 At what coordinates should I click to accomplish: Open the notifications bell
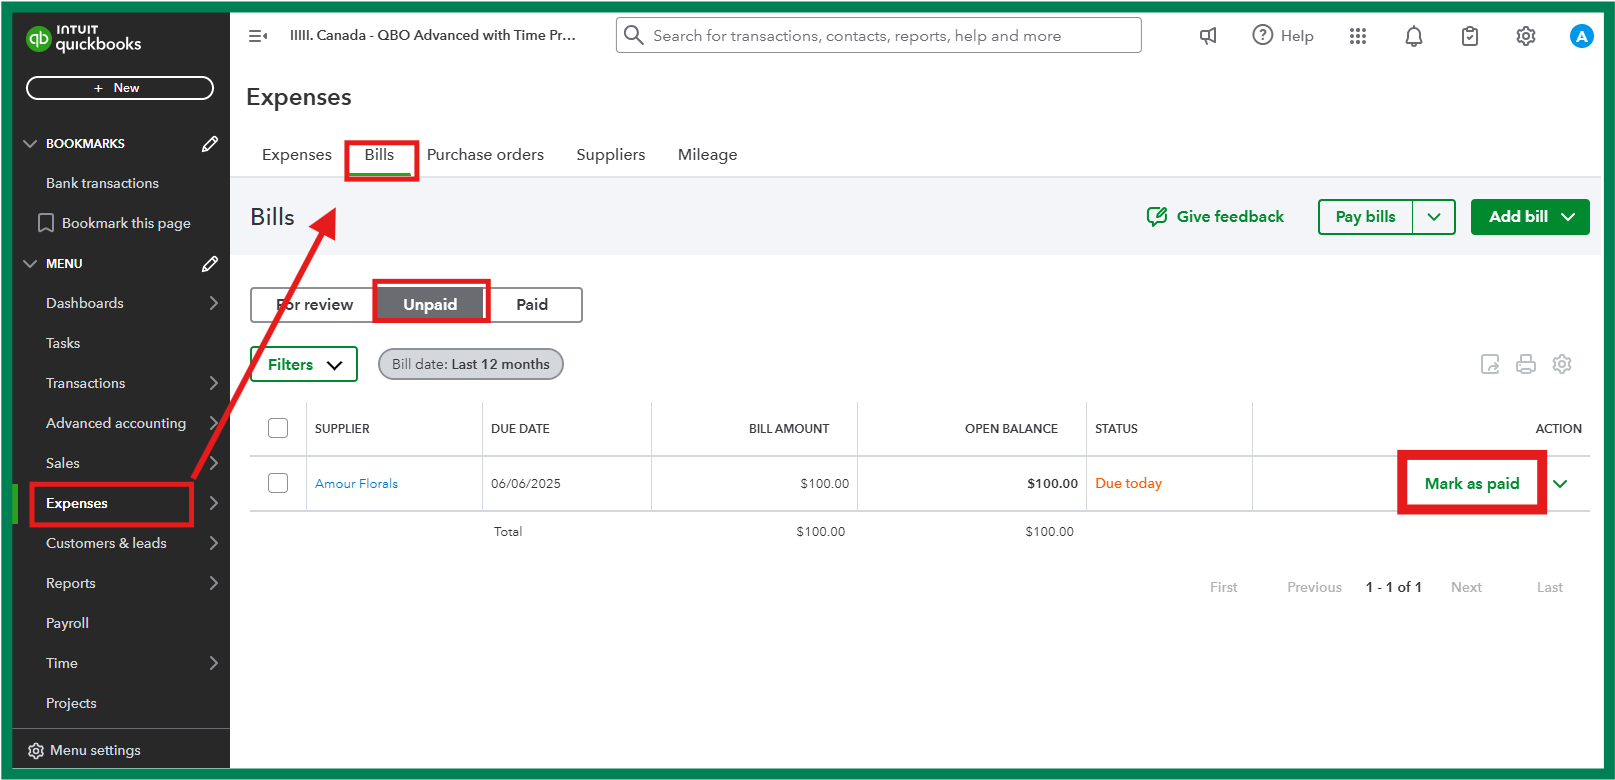[x=1413, y=36]
